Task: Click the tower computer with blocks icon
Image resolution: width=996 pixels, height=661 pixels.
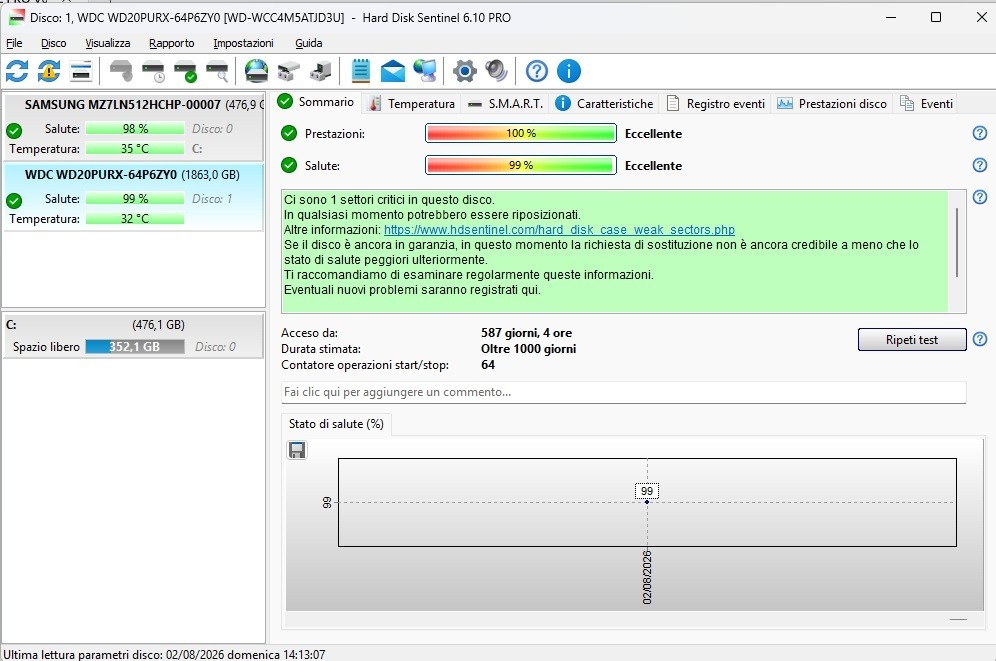Action: tap(321, 71)
